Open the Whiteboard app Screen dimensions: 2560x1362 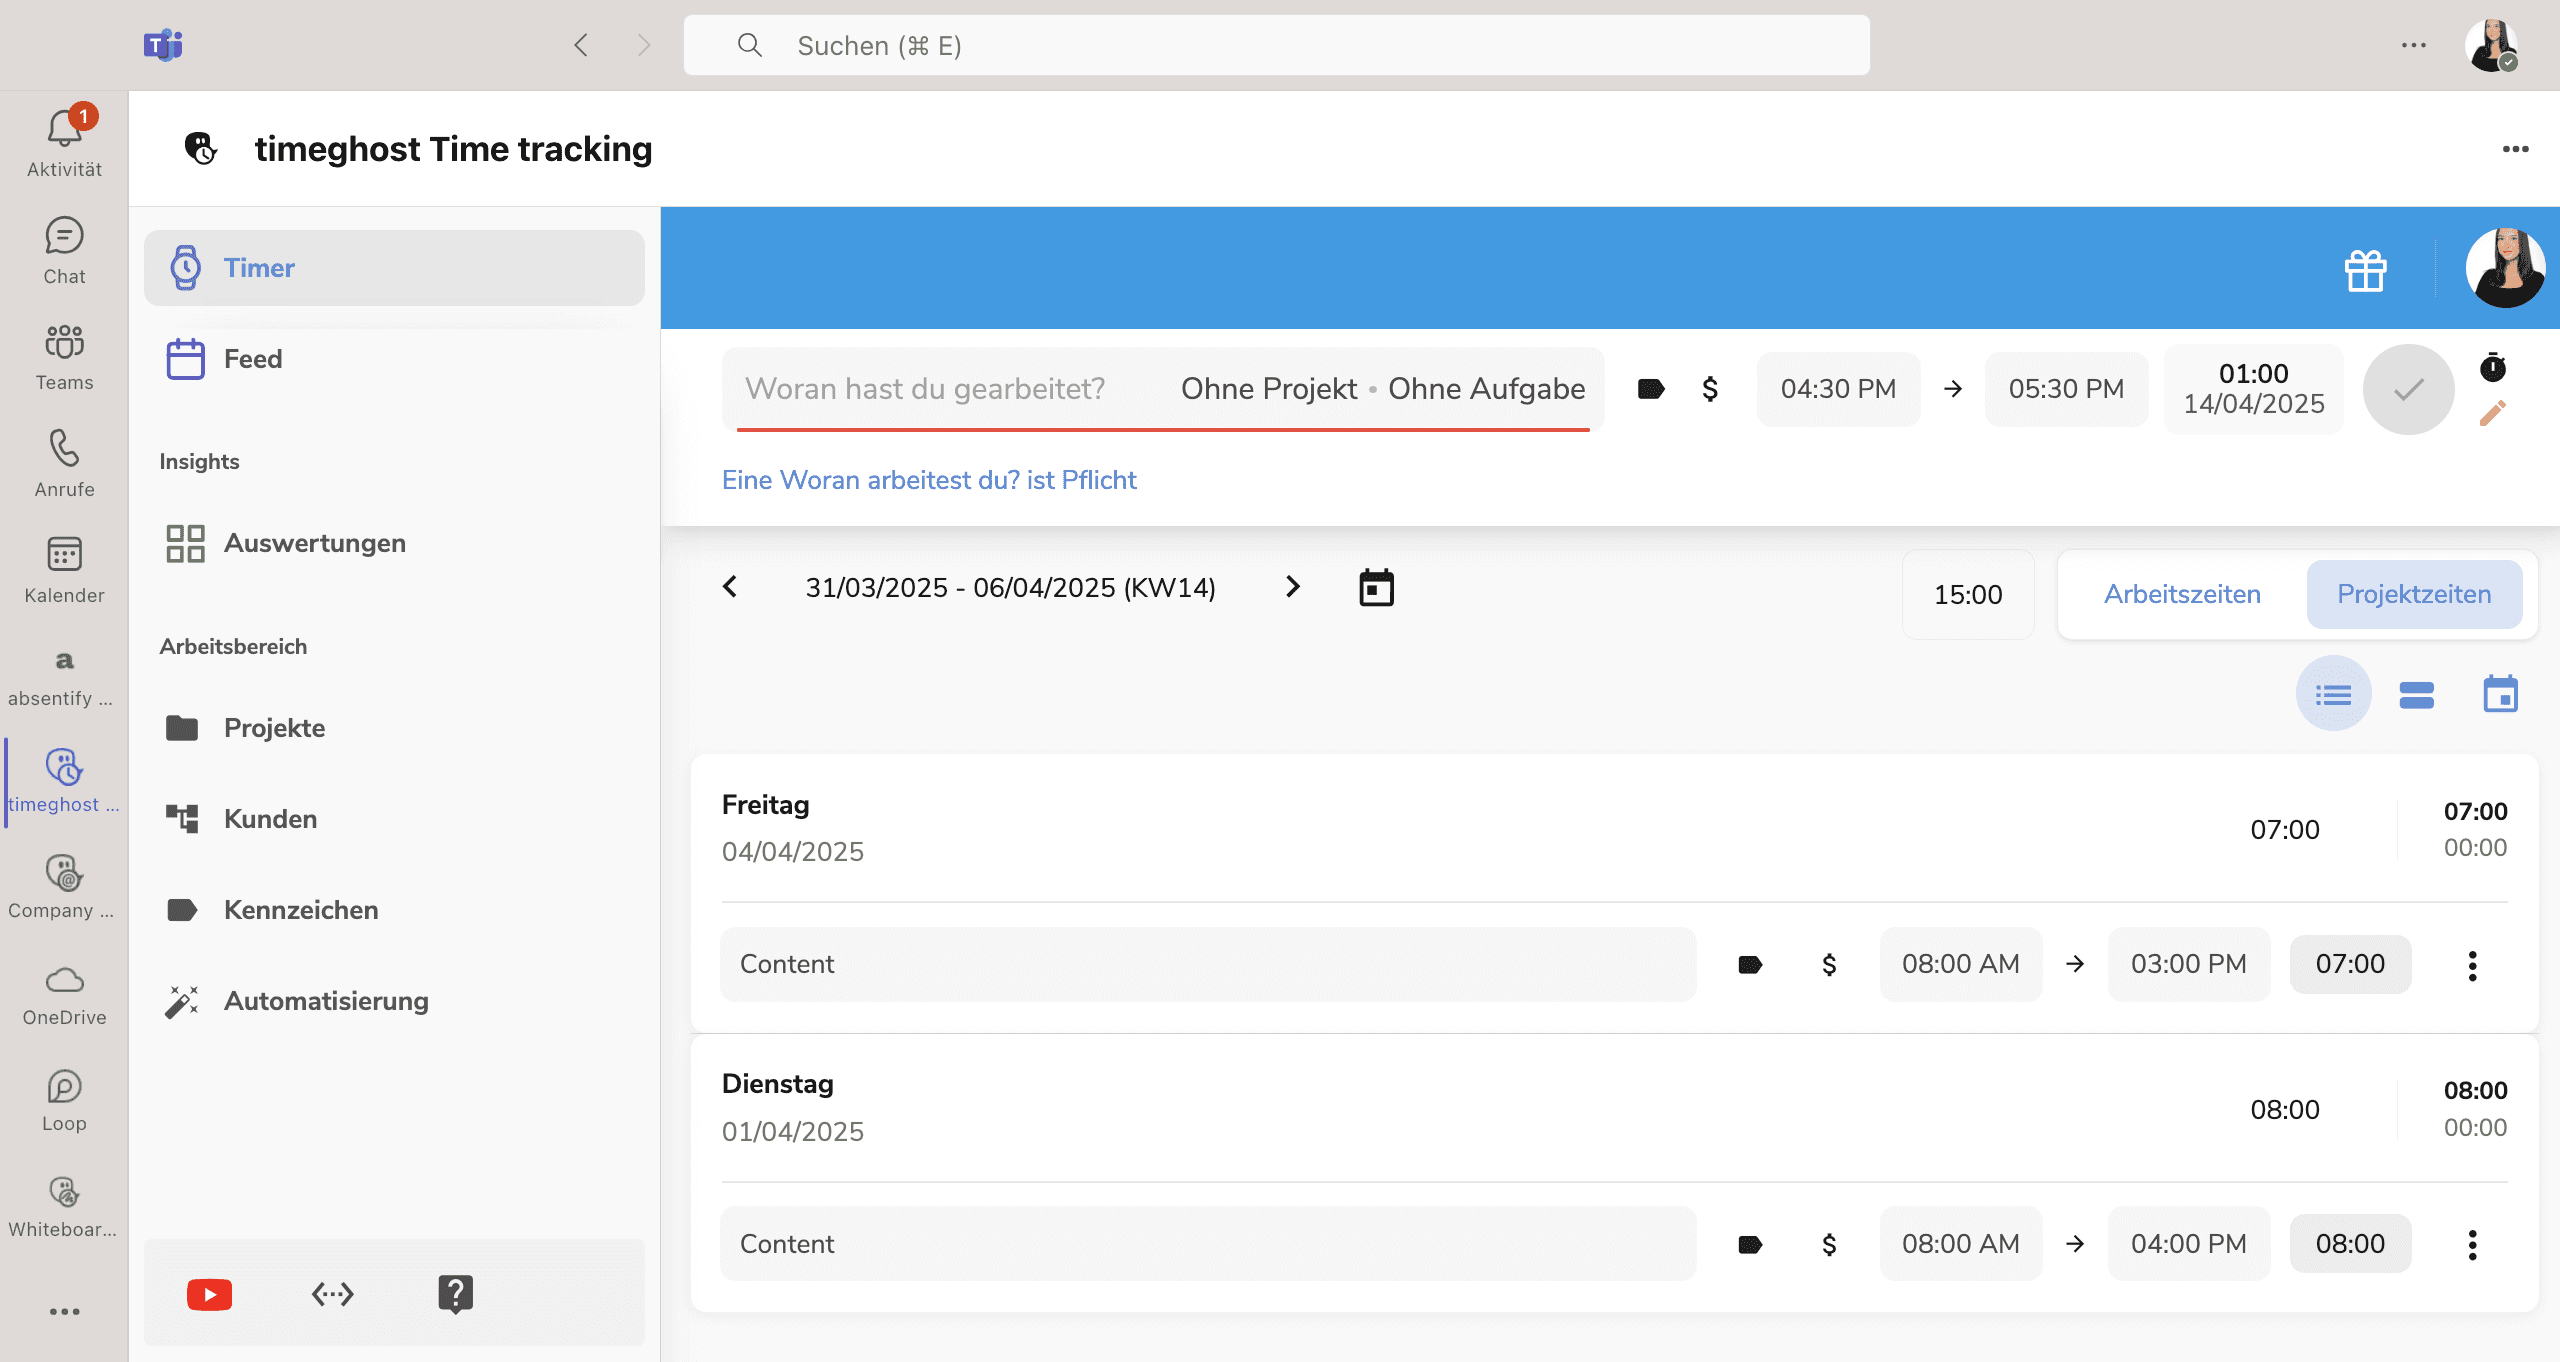(64, 1206)
